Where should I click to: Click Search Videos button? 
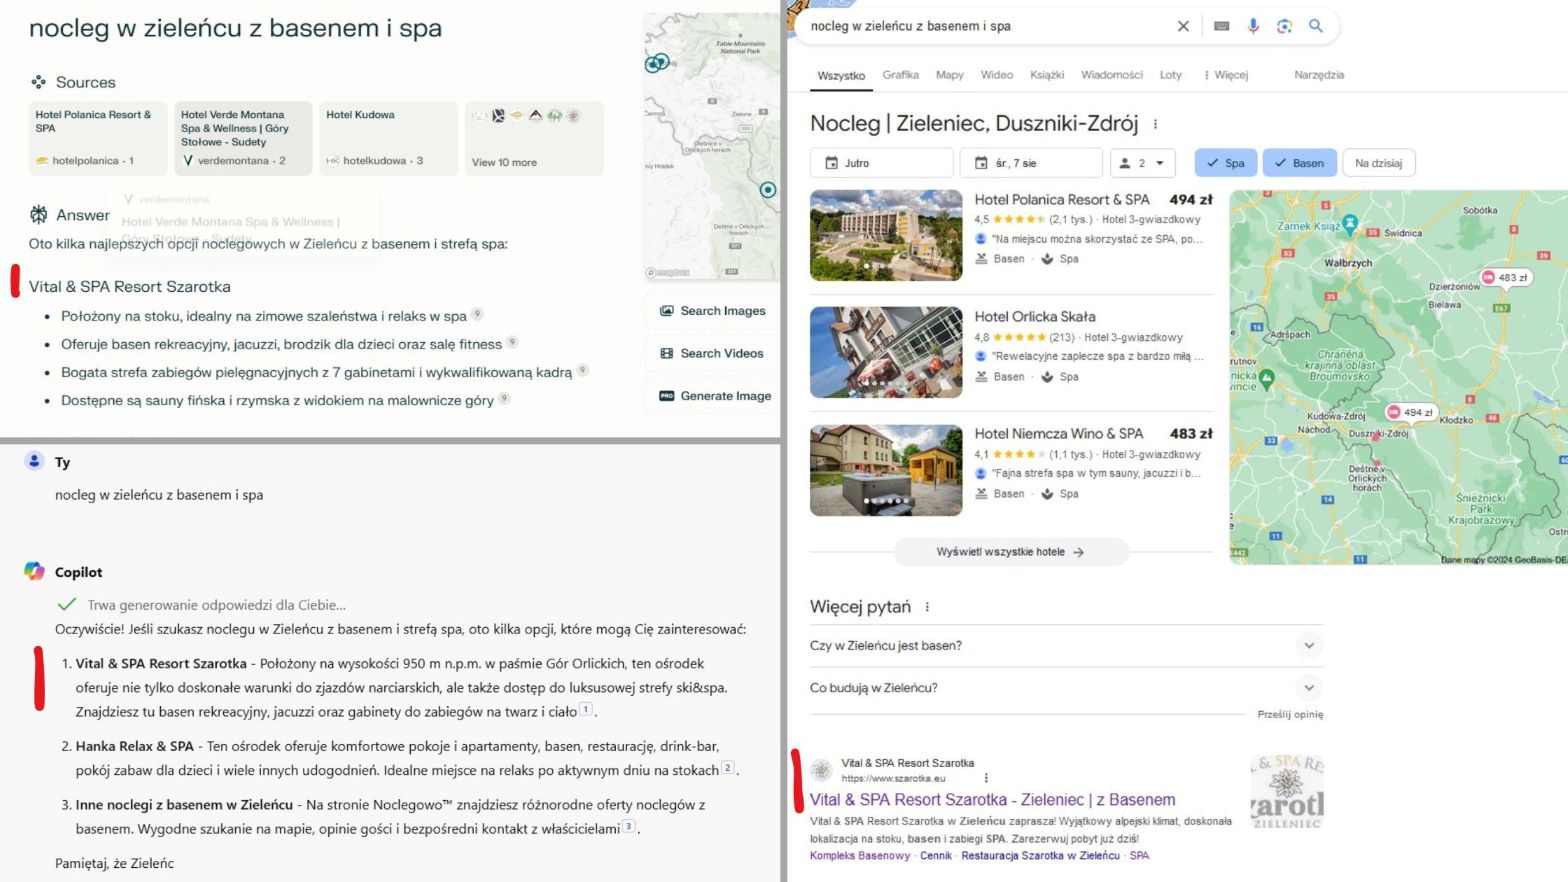[712, 353]
